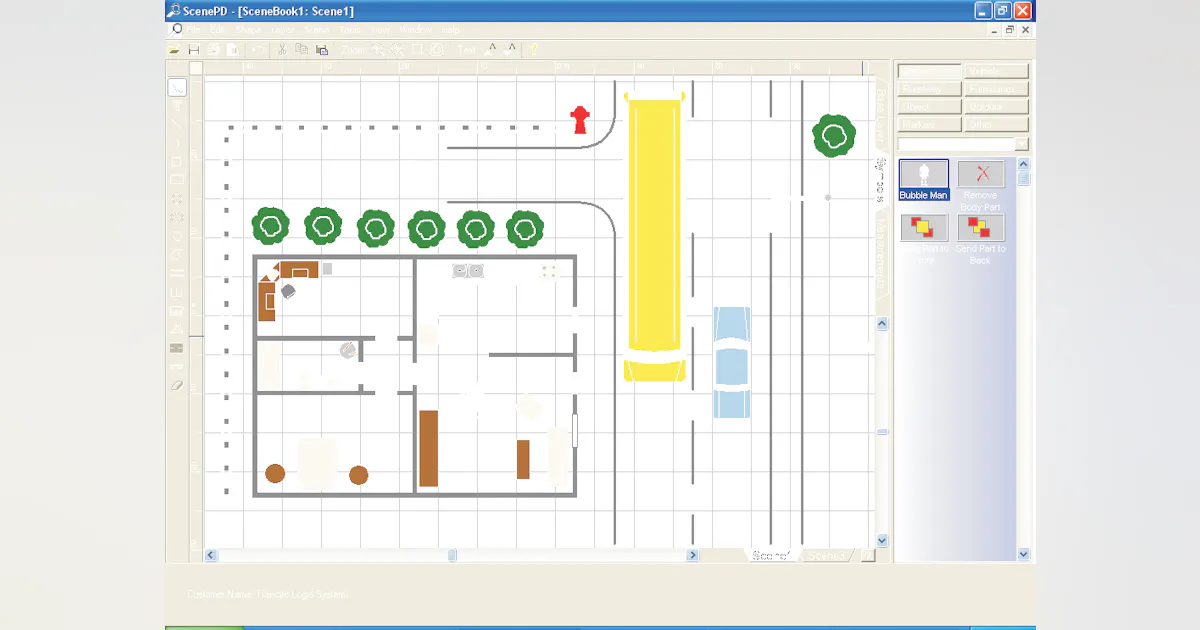The height and width of the screenshot is (630, 1200).
Task: Copy selection using the toolbar copy icon
Action: [301, 49]
